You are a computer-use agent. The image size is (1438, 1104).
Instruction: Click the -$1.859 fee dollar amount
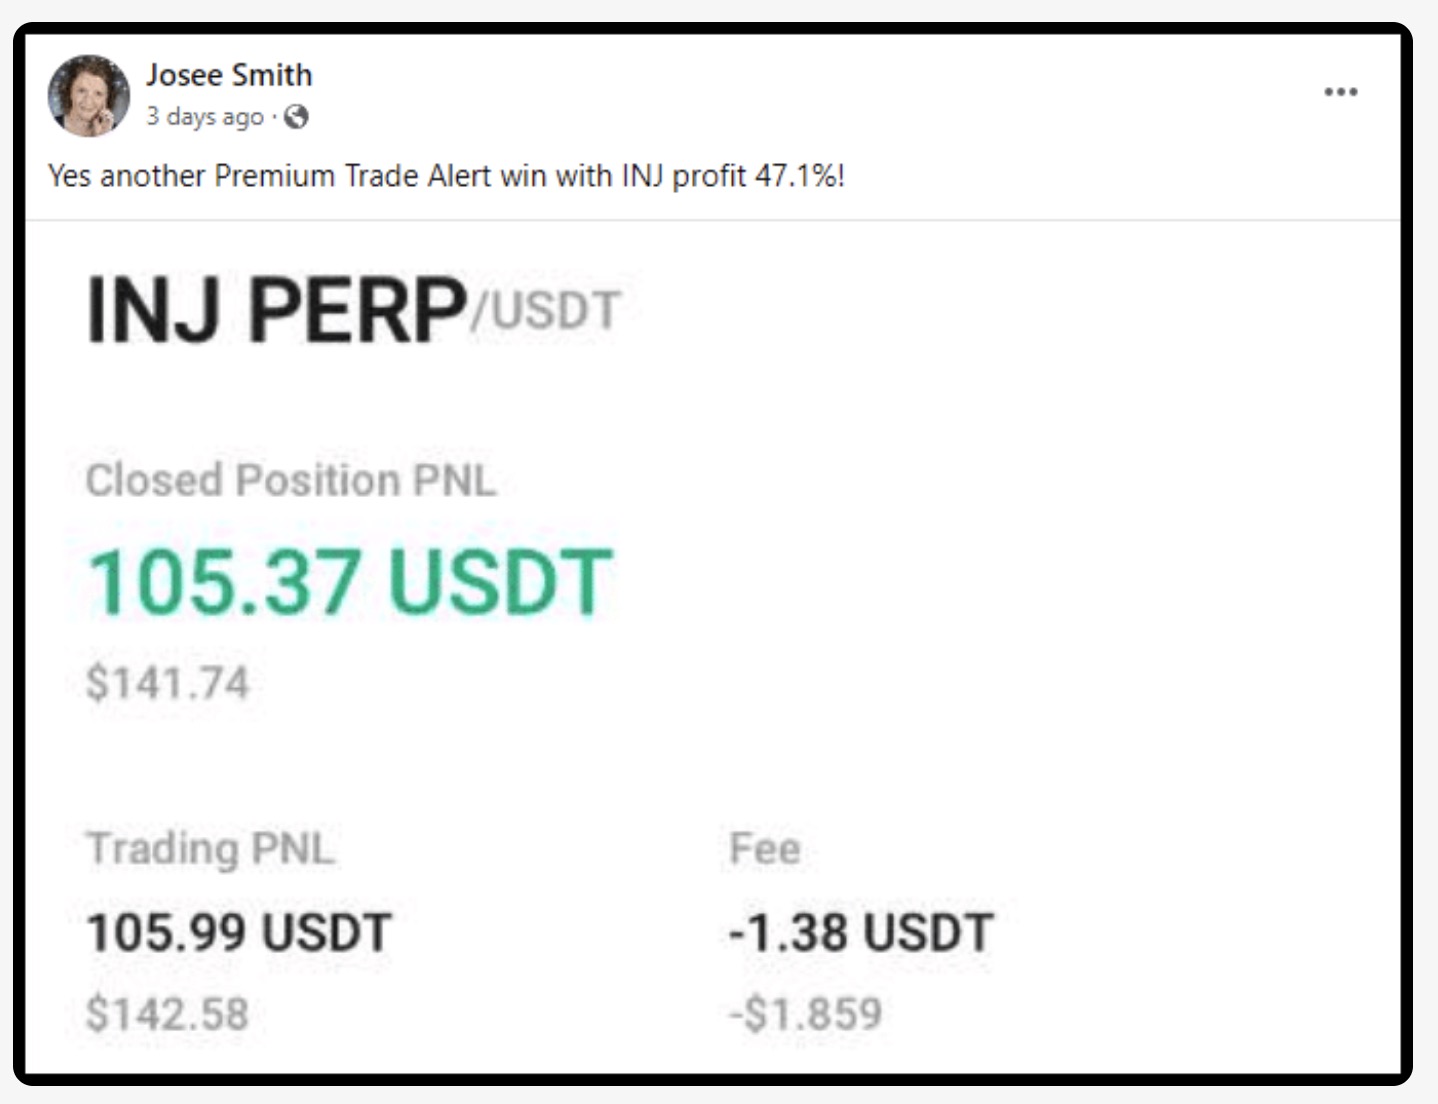point(806,1014)
